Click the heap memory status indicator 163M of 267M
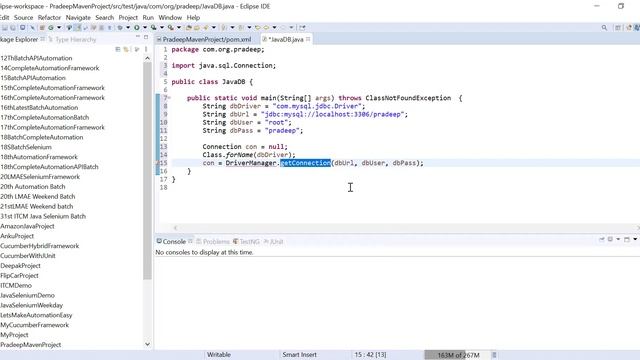 [x=458, y=355]
